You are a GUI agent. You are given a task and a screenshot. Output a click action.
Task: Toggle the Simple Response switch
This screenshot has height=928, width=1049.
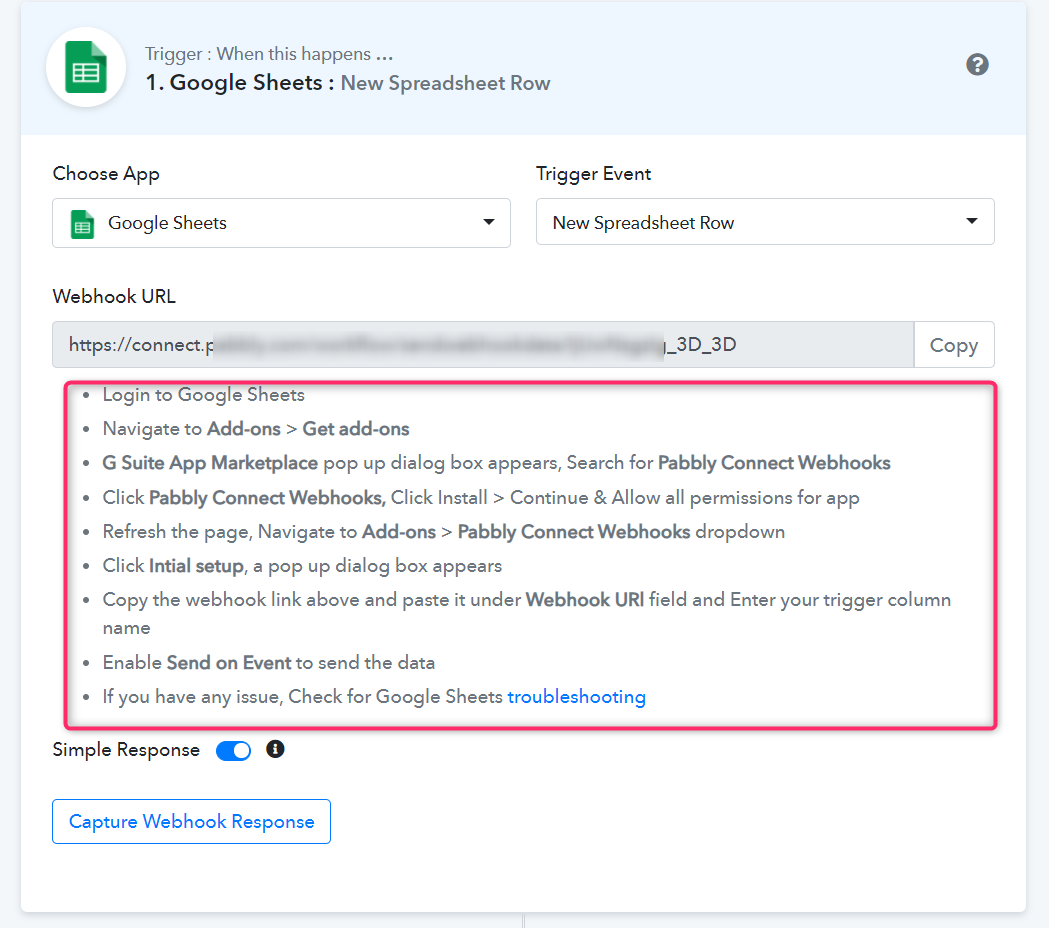pos(233,751)
